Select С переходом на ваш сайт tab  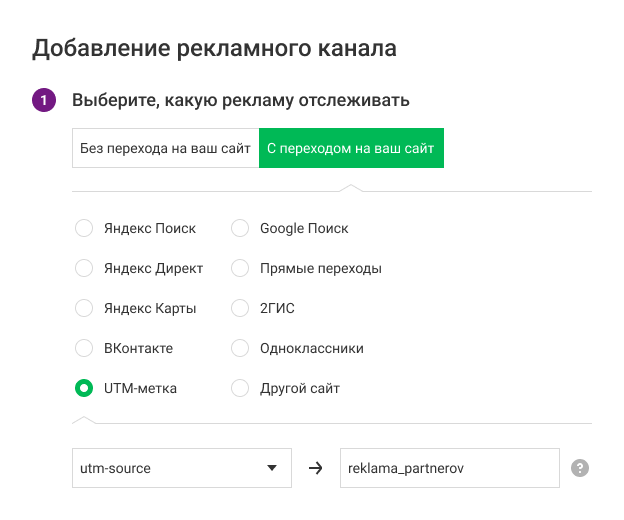point(351,149)
